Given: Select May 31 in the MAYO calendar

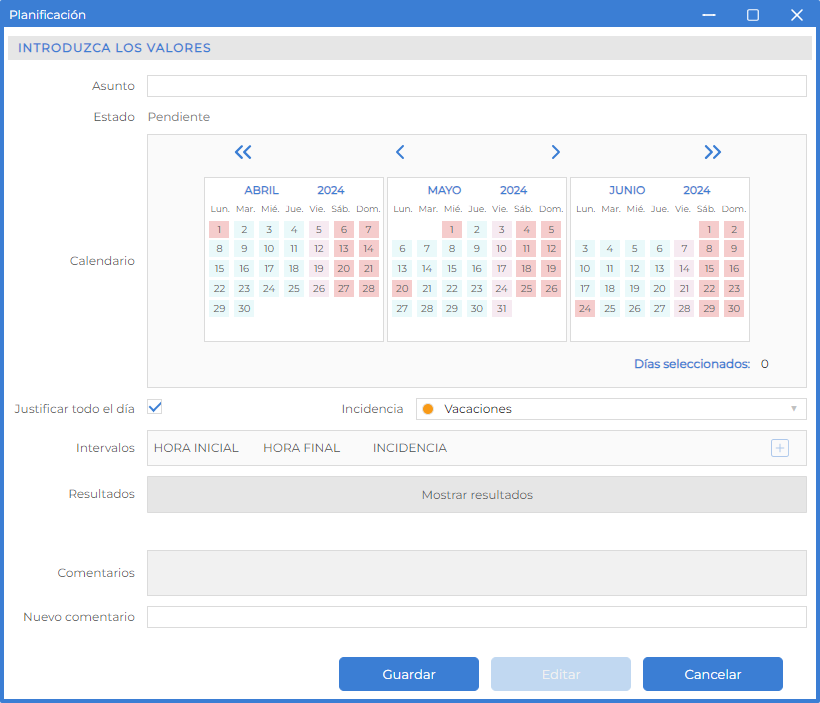Looking at the screenshot, I should click(502, 309).
